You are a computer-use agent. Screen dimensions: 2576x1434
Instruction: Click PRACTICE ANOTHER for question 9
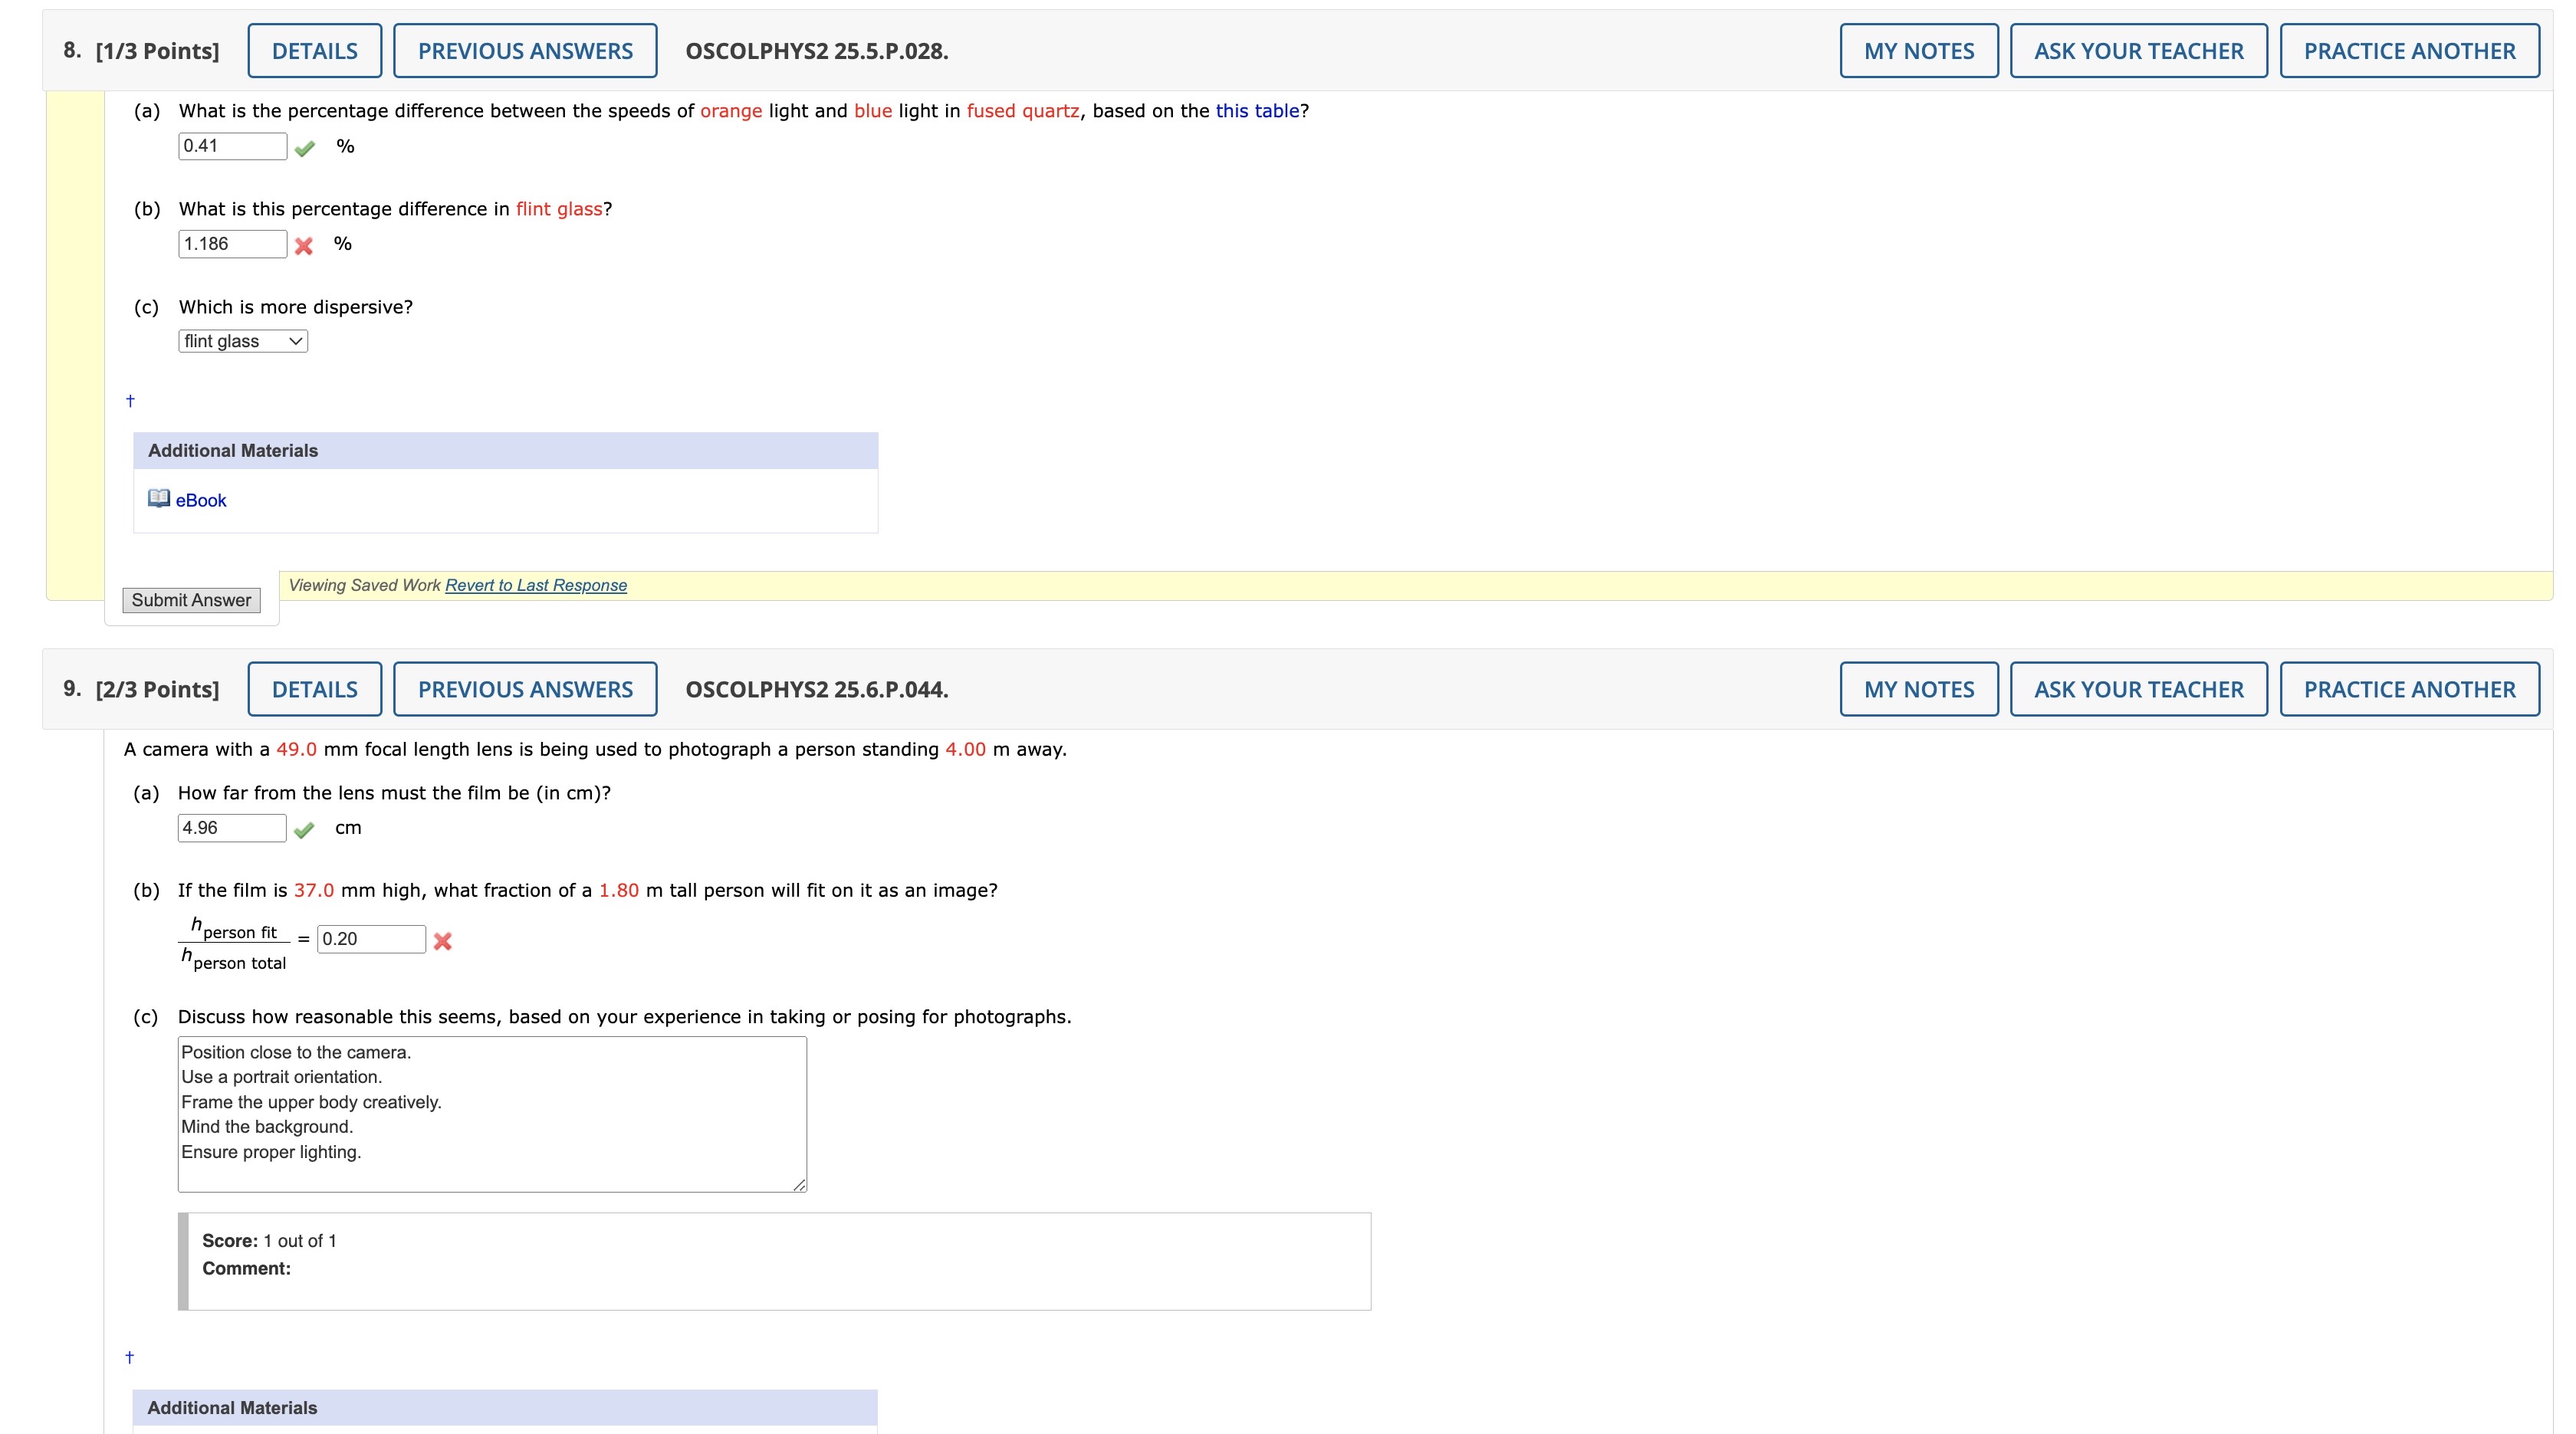click(x=2409, y=688)
